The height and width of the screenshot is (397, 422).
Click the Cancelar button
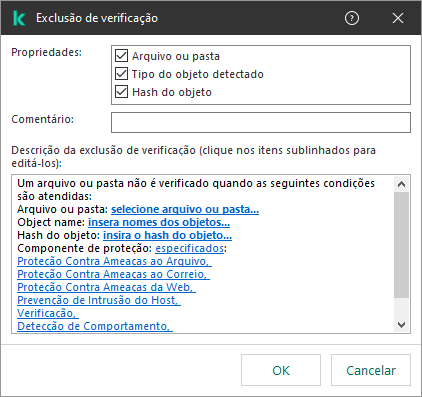[x=371, y=370]
